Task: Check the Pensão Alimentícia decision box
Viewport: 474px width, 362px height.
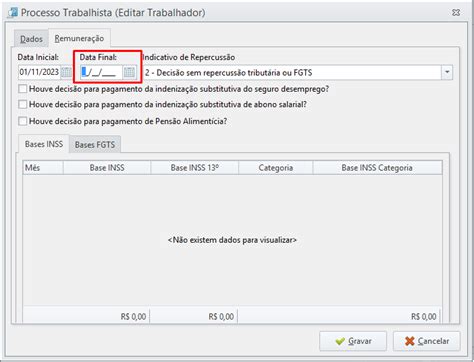Action: point(23,121)
